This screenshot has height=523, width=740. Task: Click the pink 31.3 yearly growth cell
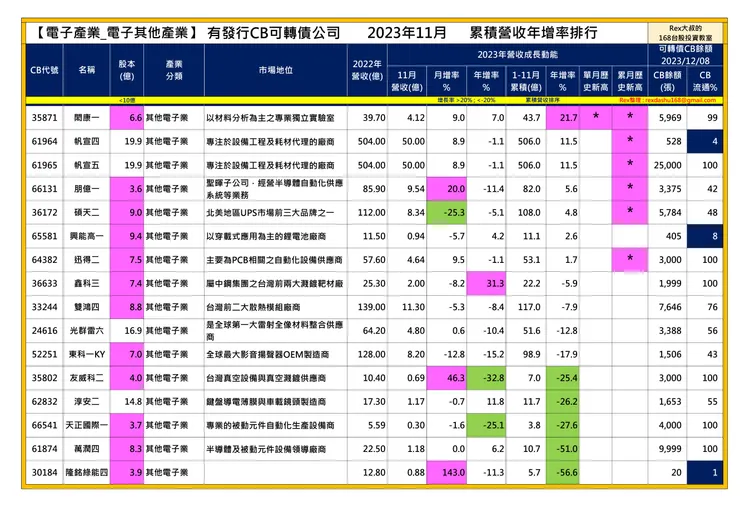[486, 283]
